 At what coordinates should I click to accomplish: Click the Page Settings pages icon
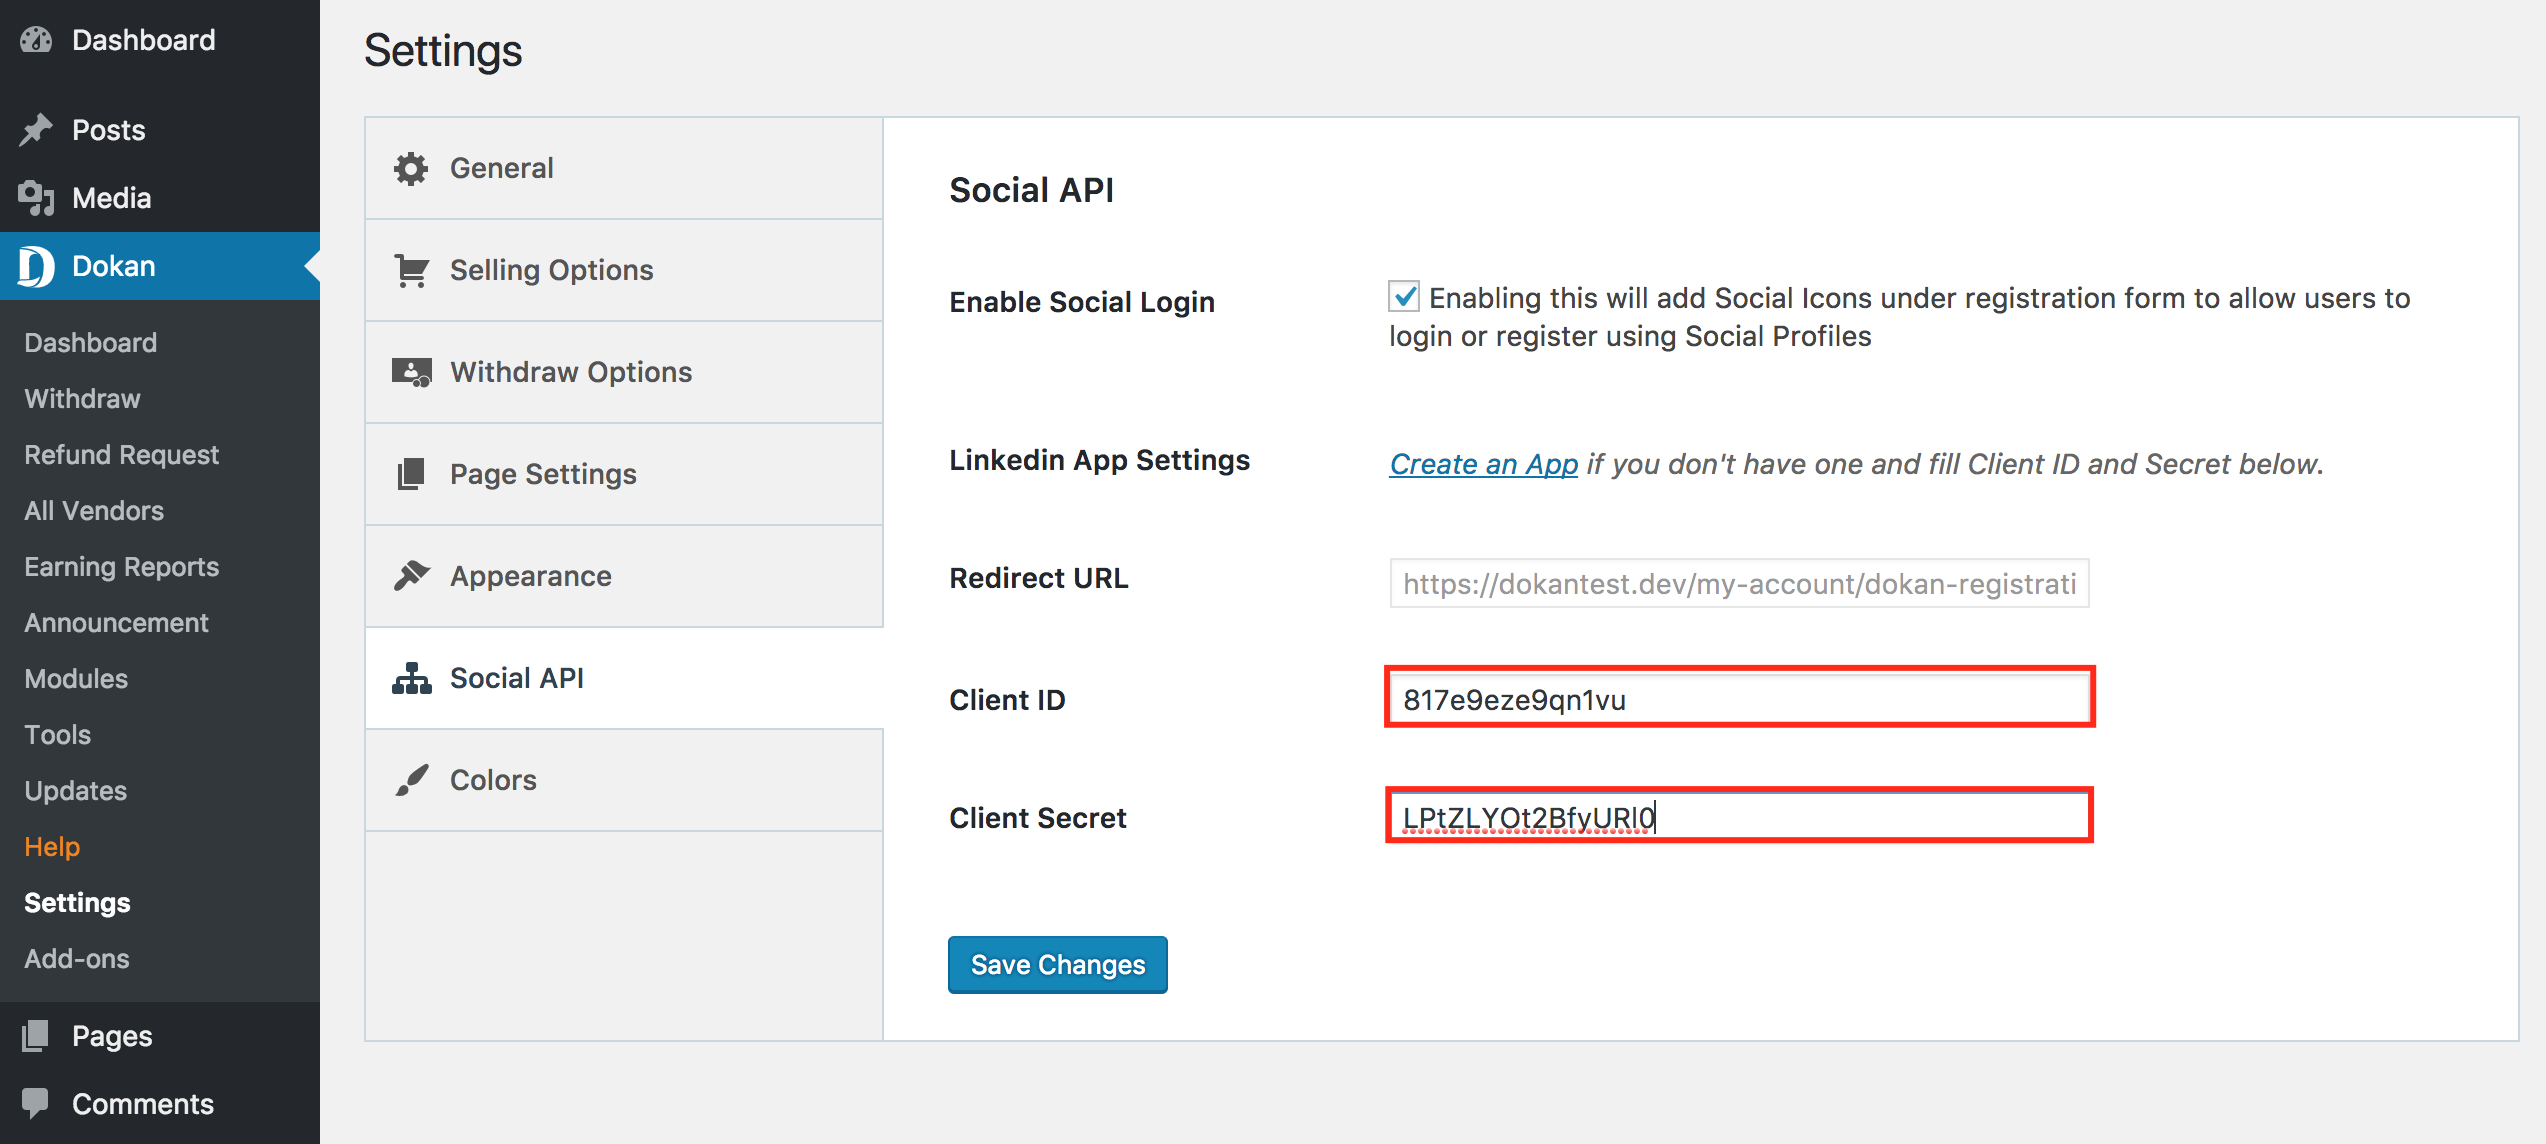pos(411,474)
